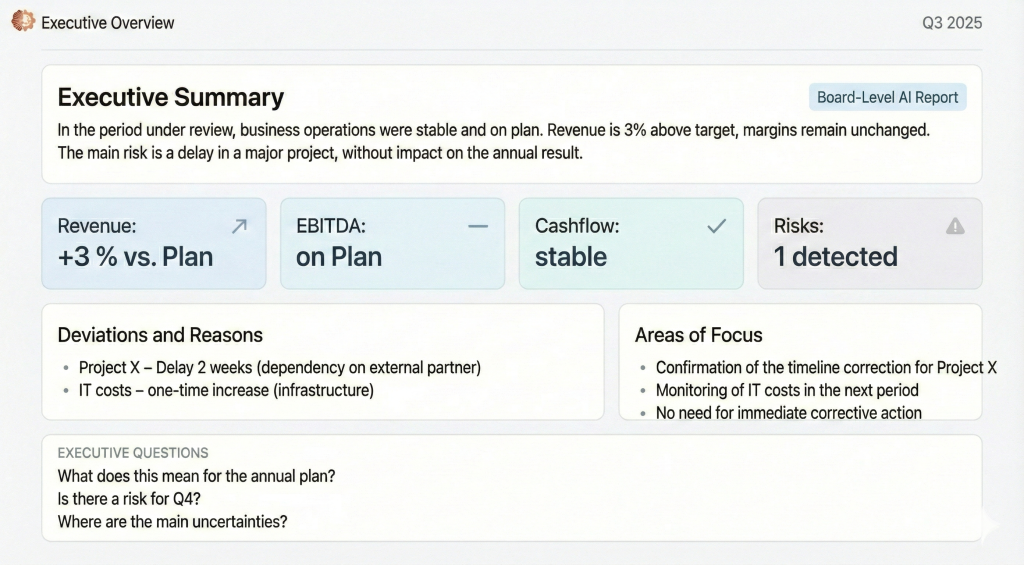This screenshot has height=565, width=1024.
Task: Select the Q3 2025 period label
Action: point(952,22)
